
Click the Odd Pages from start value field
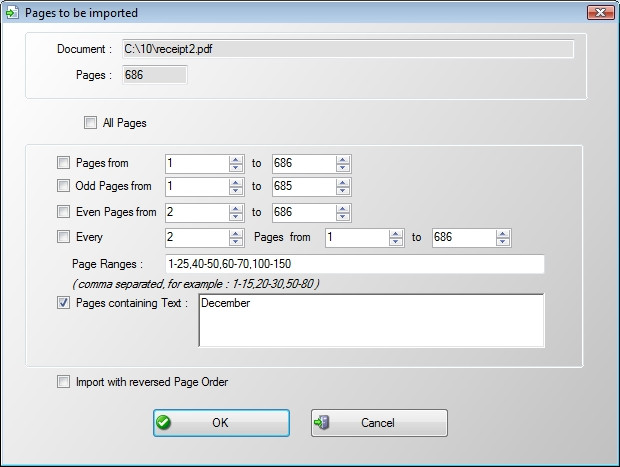point(197,186)
